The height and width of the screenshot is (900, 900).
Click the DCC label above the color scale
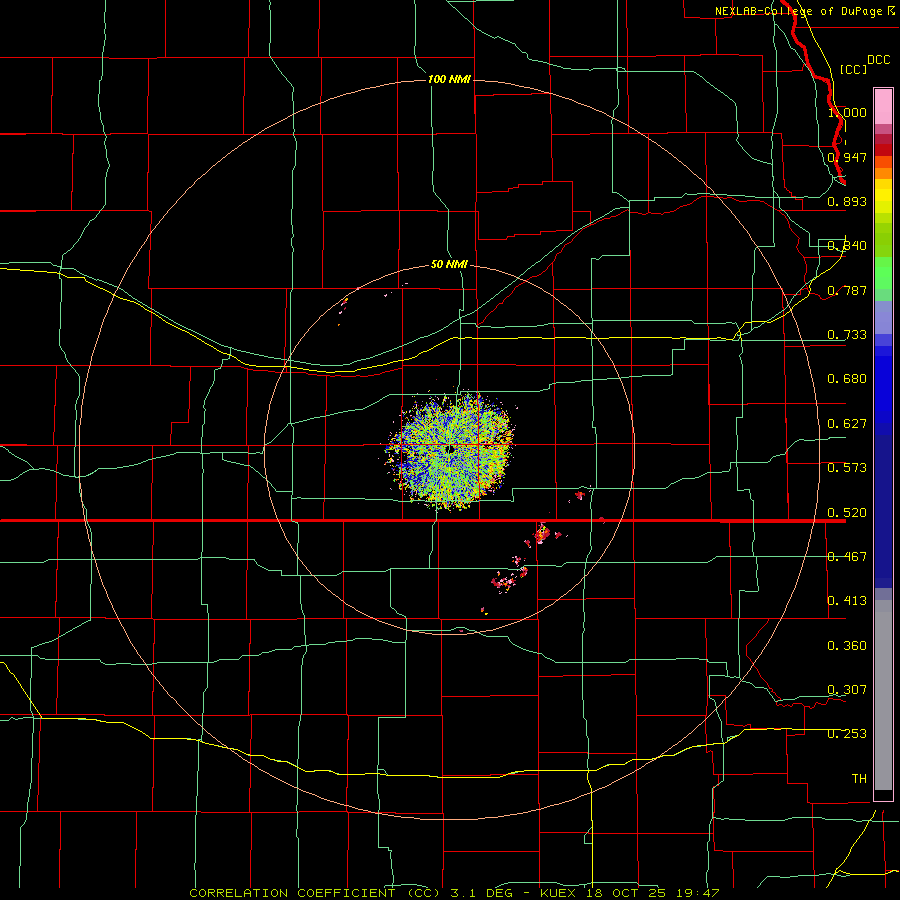878,60
